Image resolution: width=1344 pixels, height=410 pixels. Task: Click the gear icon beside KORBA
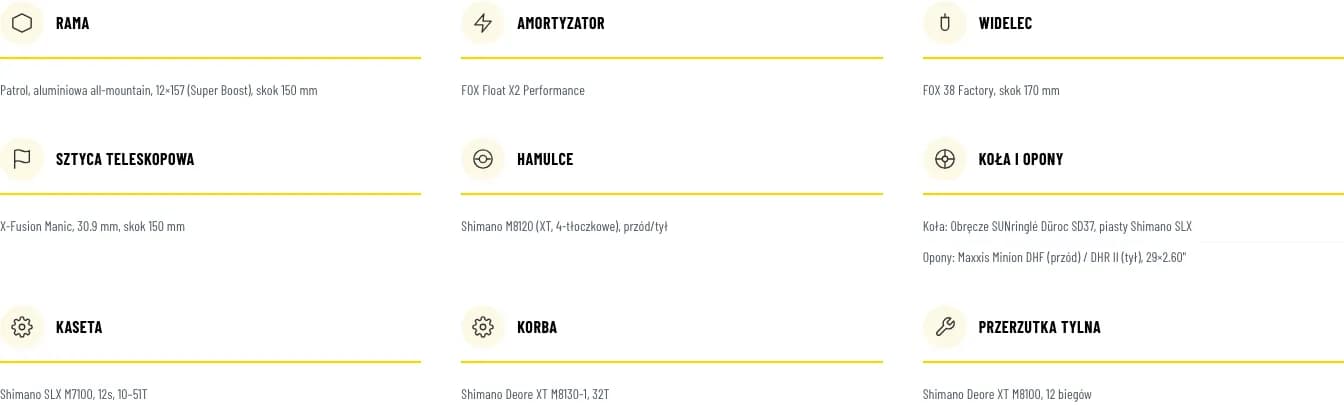click(x=482, y=327)
